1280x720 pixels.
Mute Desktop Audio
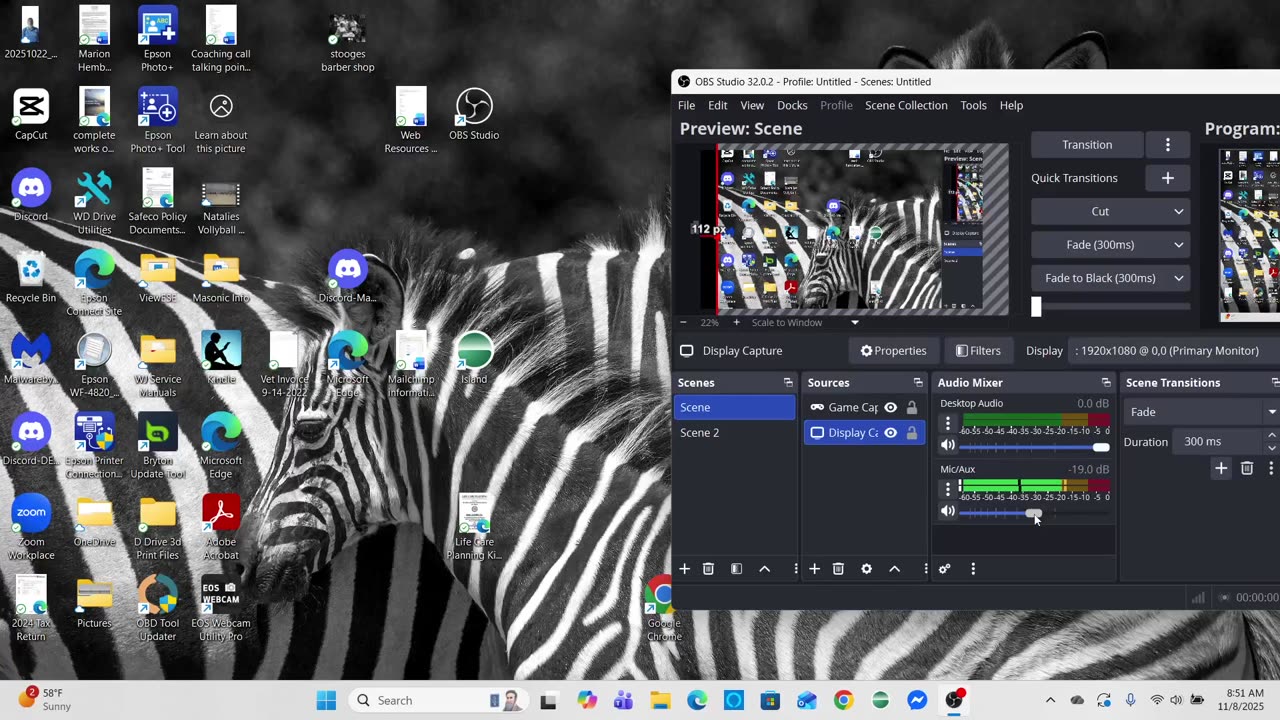pos(948,446)
